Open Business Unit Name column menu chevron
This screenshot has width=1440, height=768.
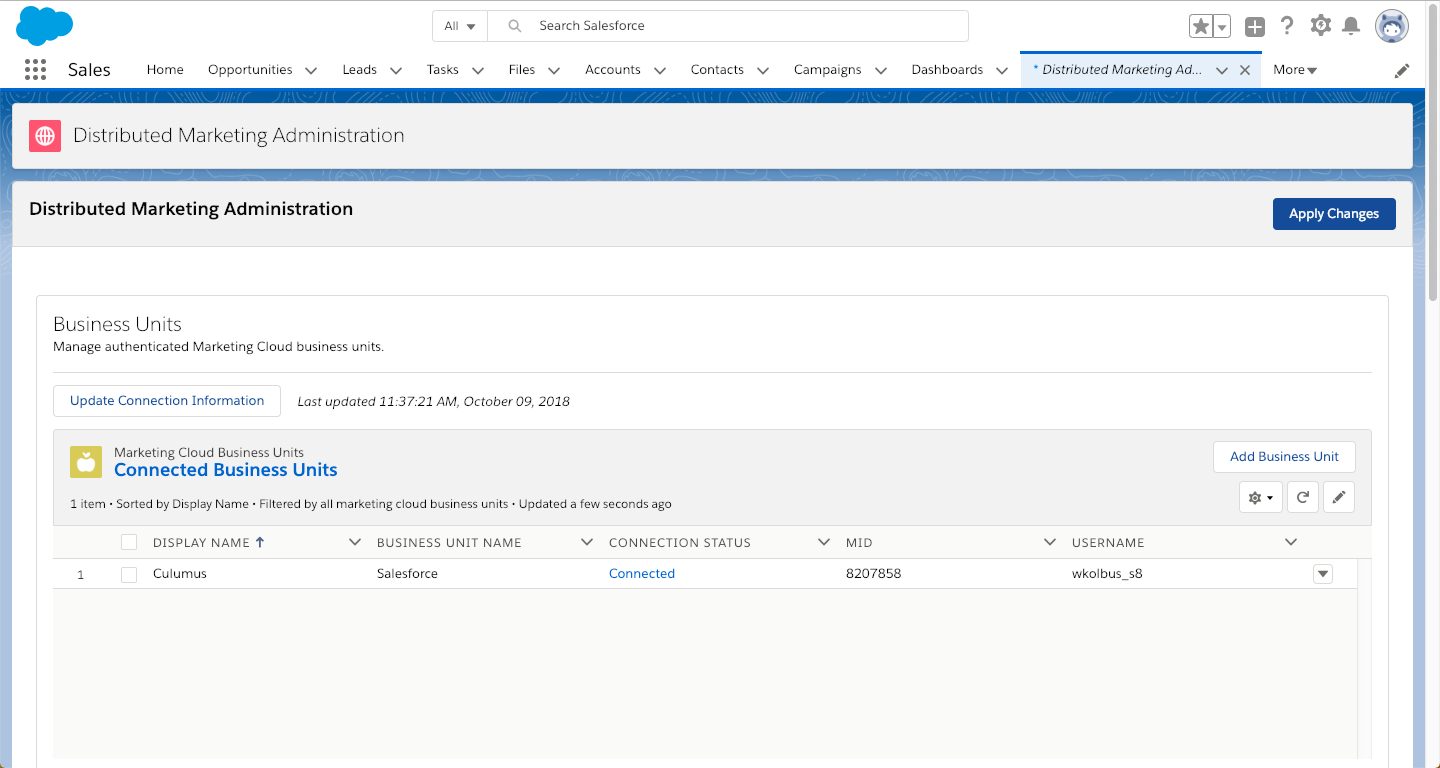point(587,542)
